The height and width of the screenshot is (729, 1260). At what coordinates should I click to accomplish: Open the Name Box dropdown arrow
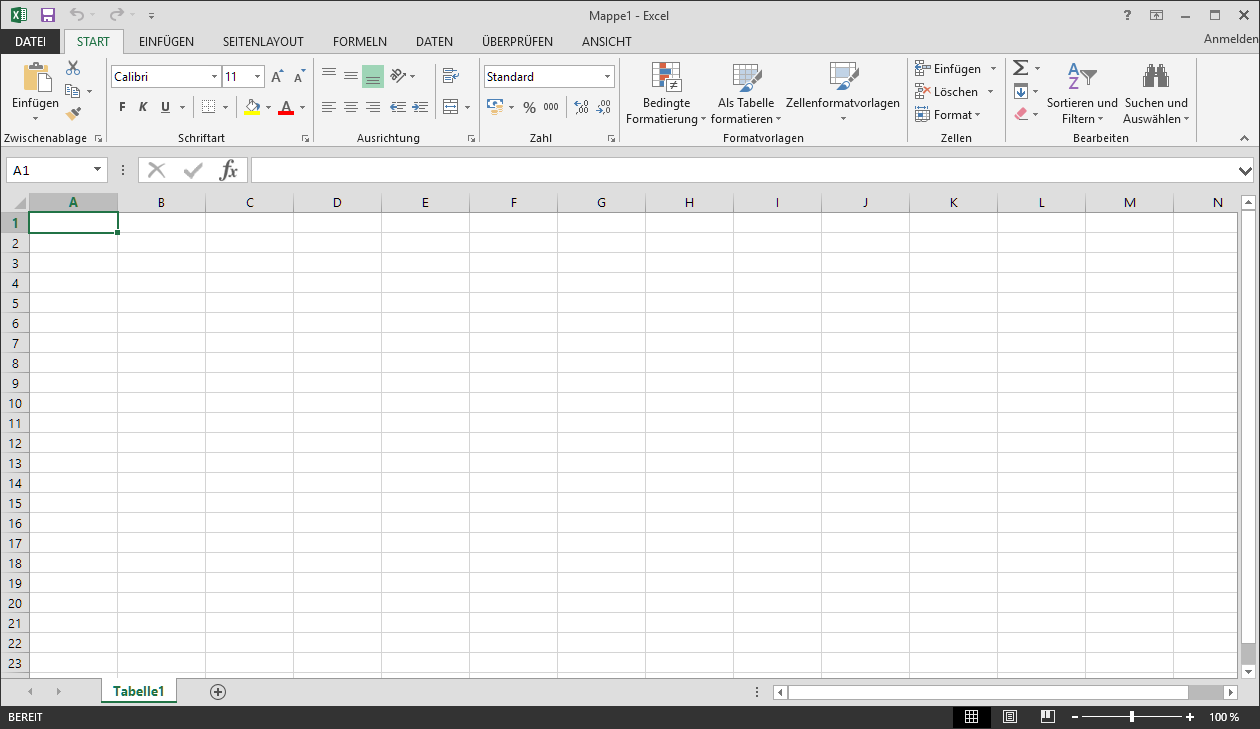[97, 170]
